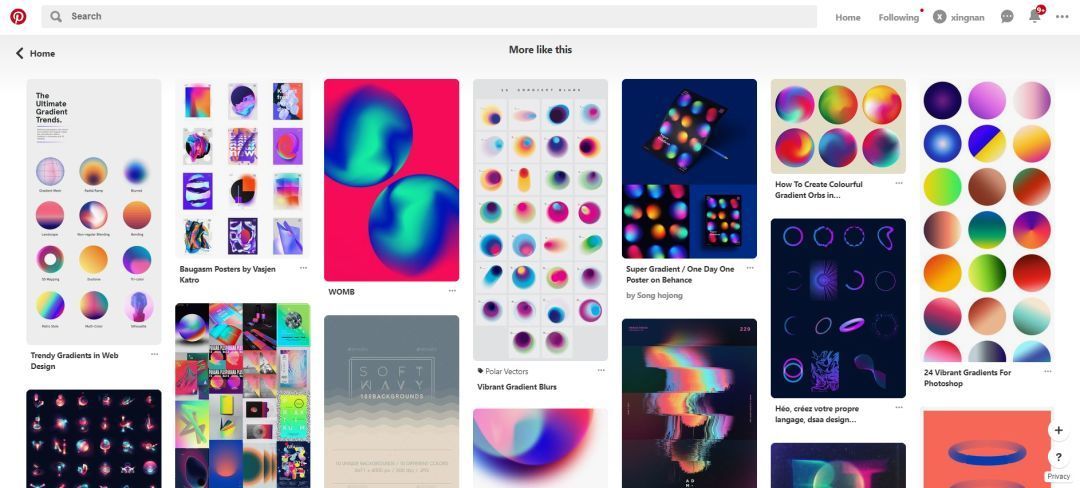This screenshot has height=488, width=1080.
Task: Open the messages chat bubble icon
Action: [x=1007, y=17]
